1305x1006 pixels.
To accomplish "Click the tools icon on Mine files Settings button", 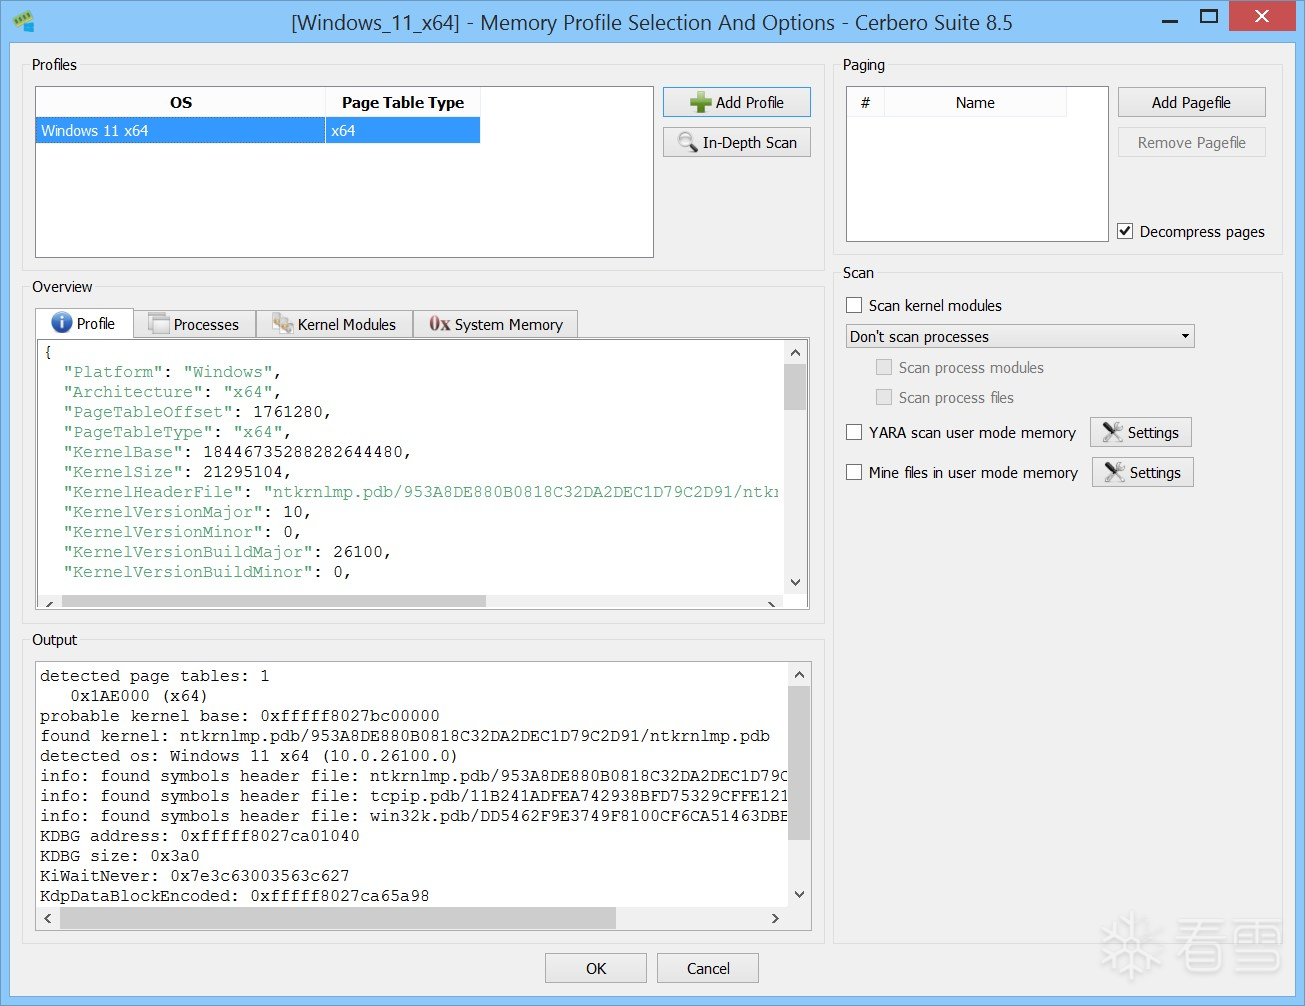I will (1114, 472).
